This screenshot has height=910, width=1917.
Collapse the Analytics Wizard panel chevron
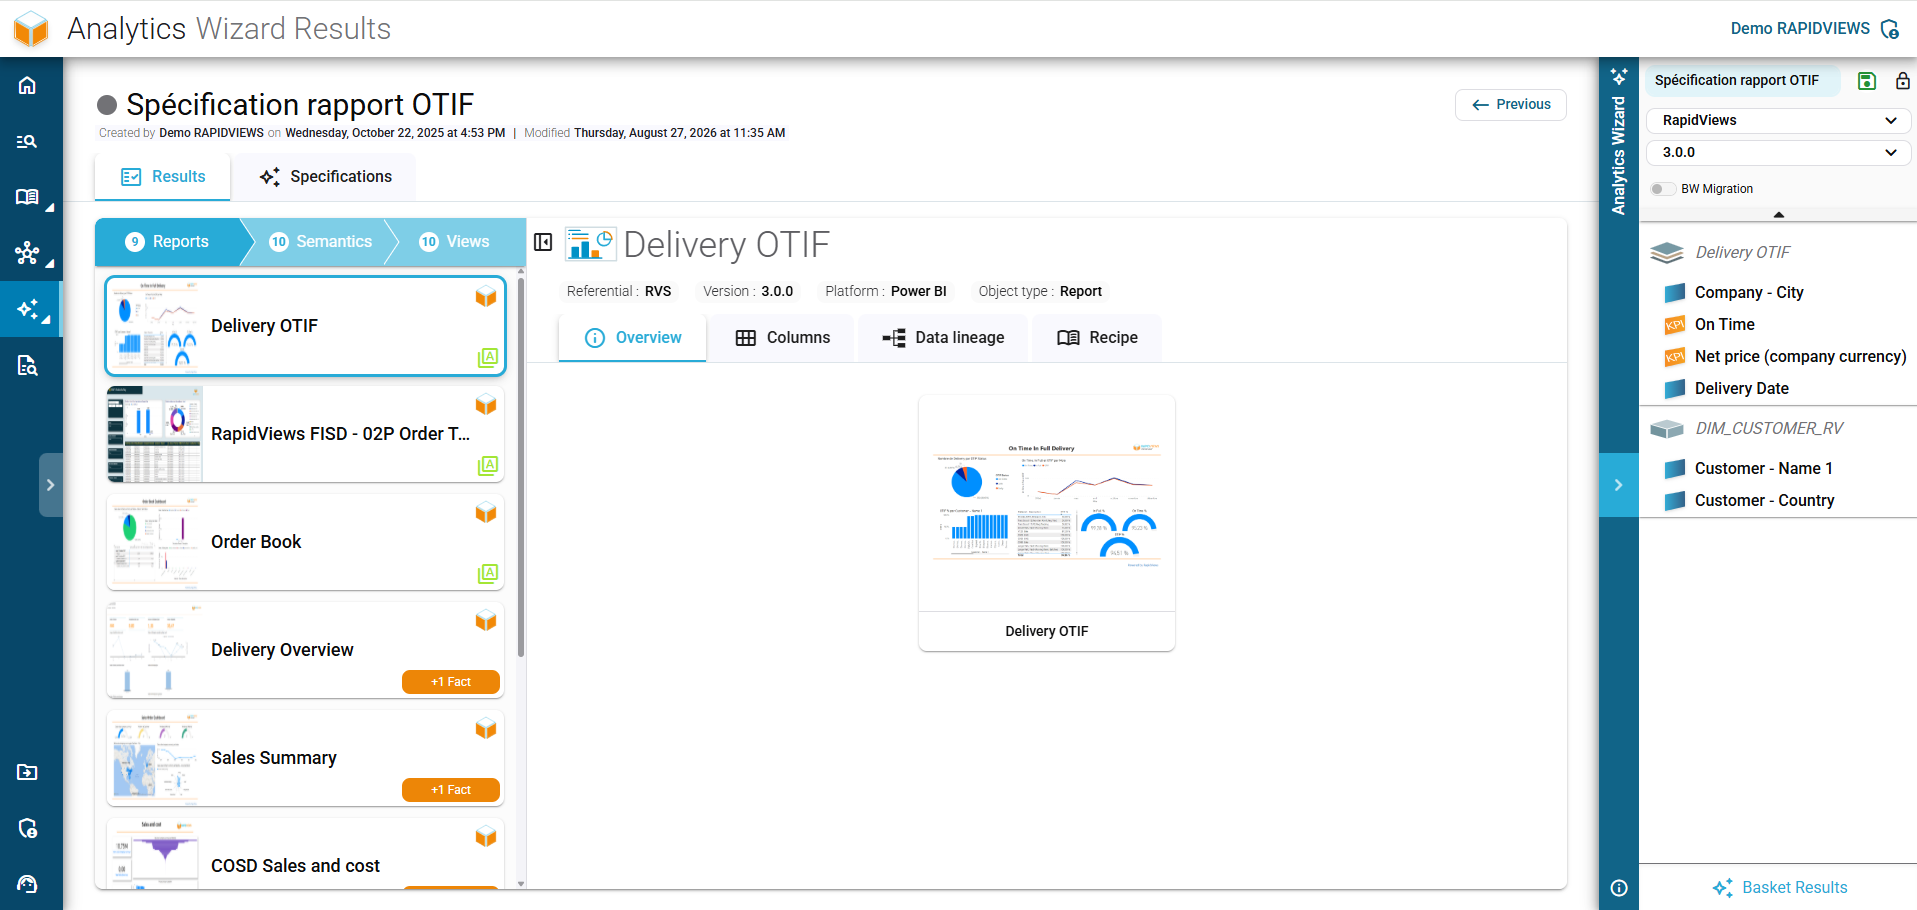1619,485
